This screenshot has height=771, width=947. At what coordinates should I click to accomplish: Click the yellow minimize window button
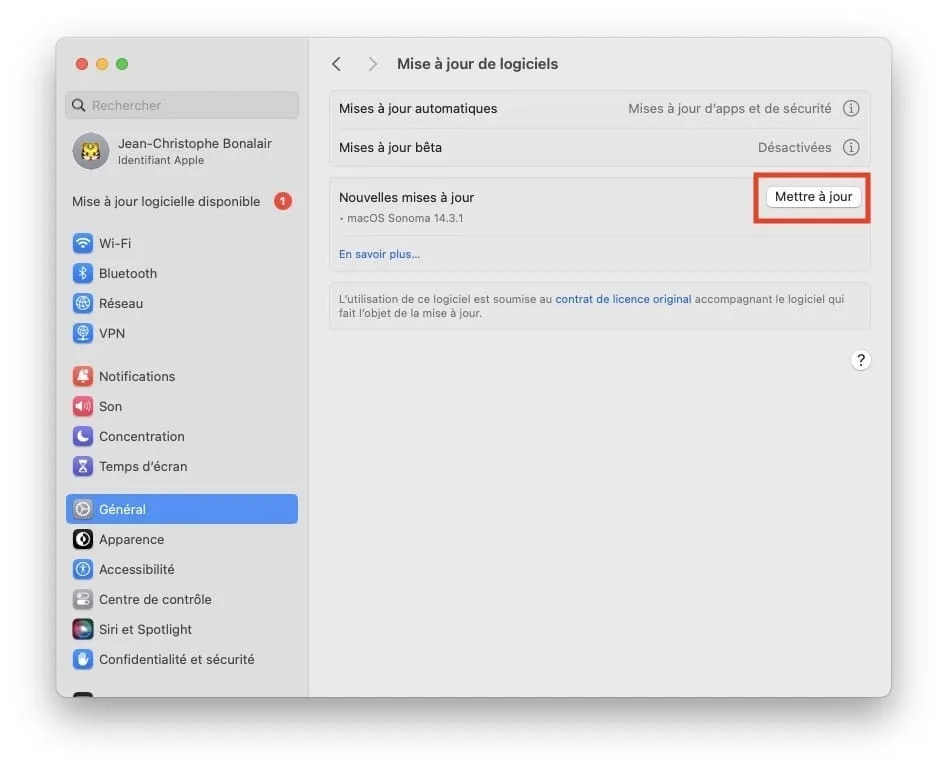102,64
